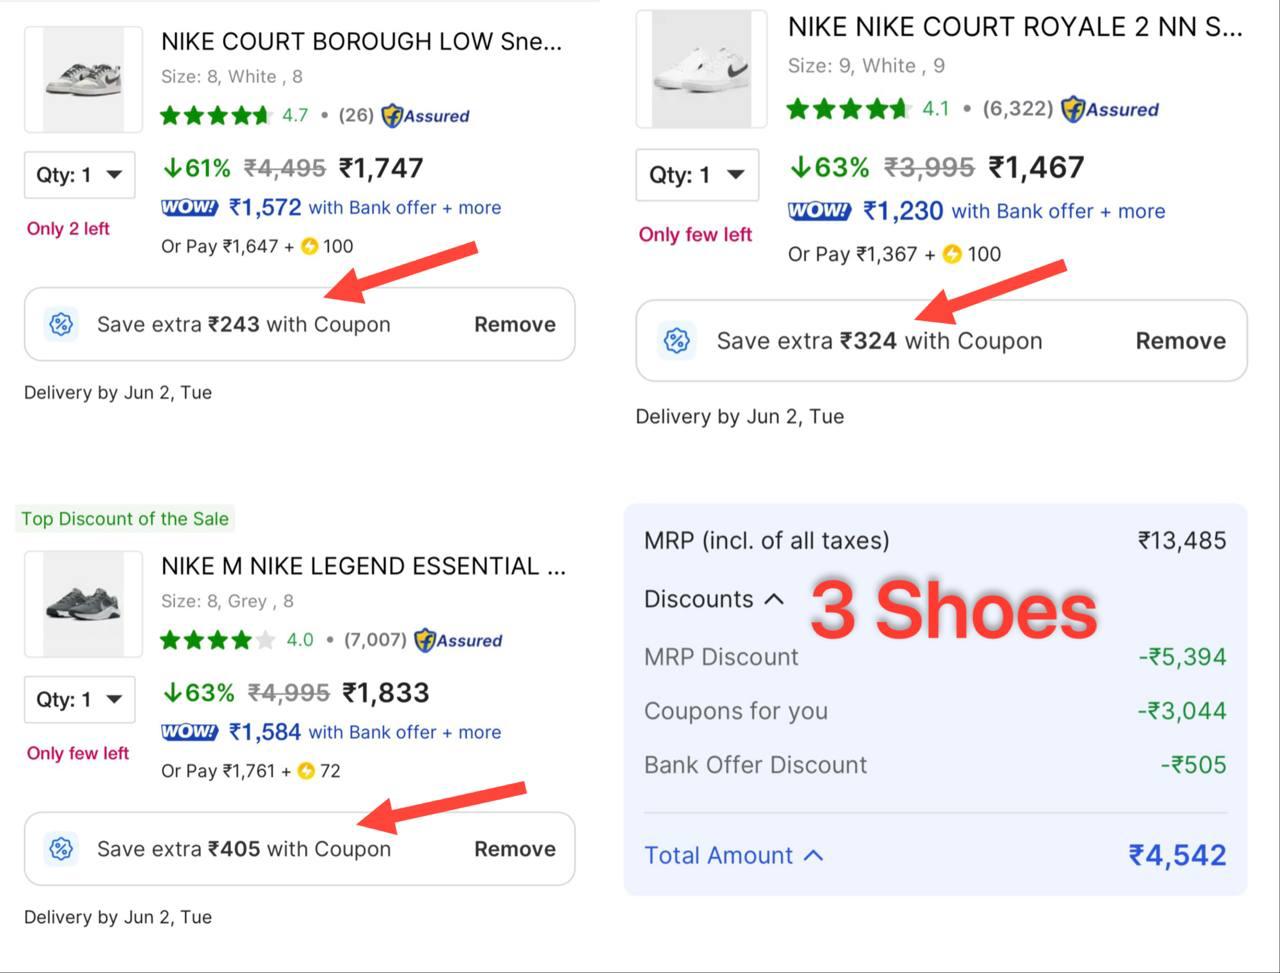
Task: Open the ₹1,572 bank offer link
Action: tap(365, 207)
